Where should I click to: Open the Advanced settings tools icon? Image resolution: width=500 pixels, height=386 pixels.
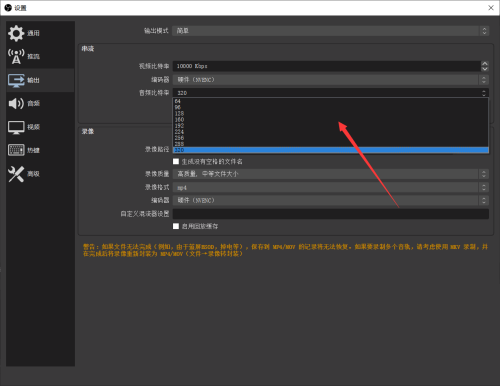(16, 174)
